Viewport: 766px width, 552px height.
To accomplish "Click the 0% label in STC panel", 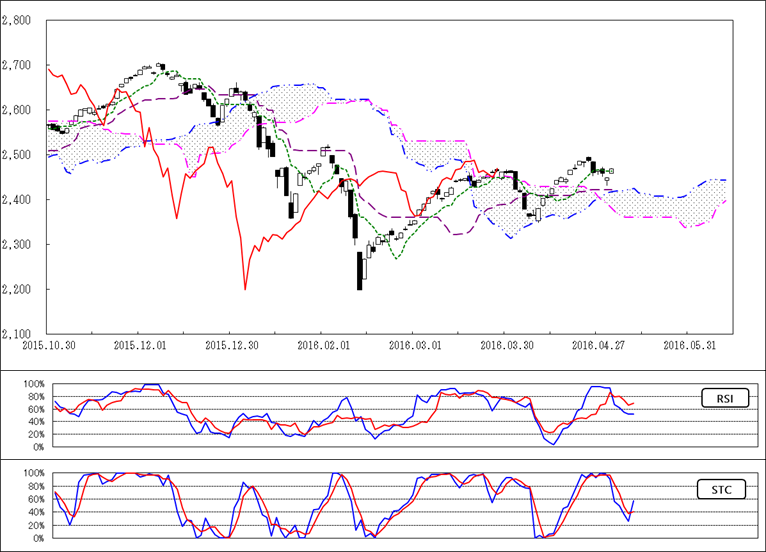I will (x=37, y=539).
